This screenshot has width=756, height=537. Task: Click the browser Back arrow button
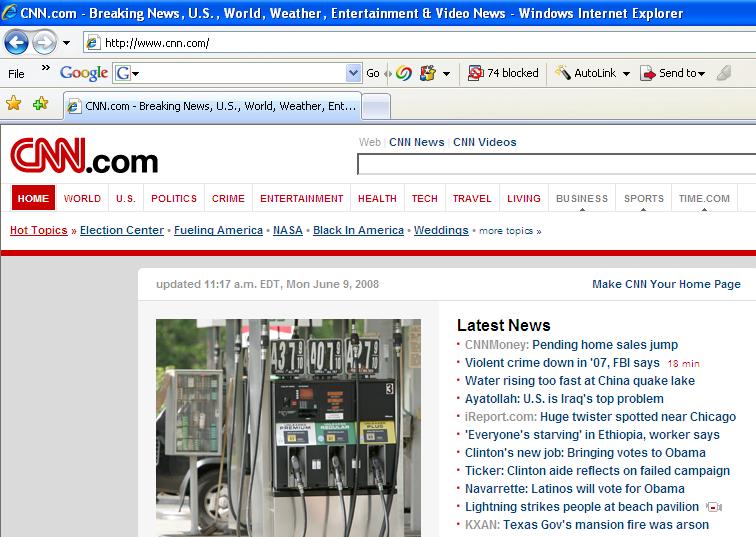click(x=17, y=43)
